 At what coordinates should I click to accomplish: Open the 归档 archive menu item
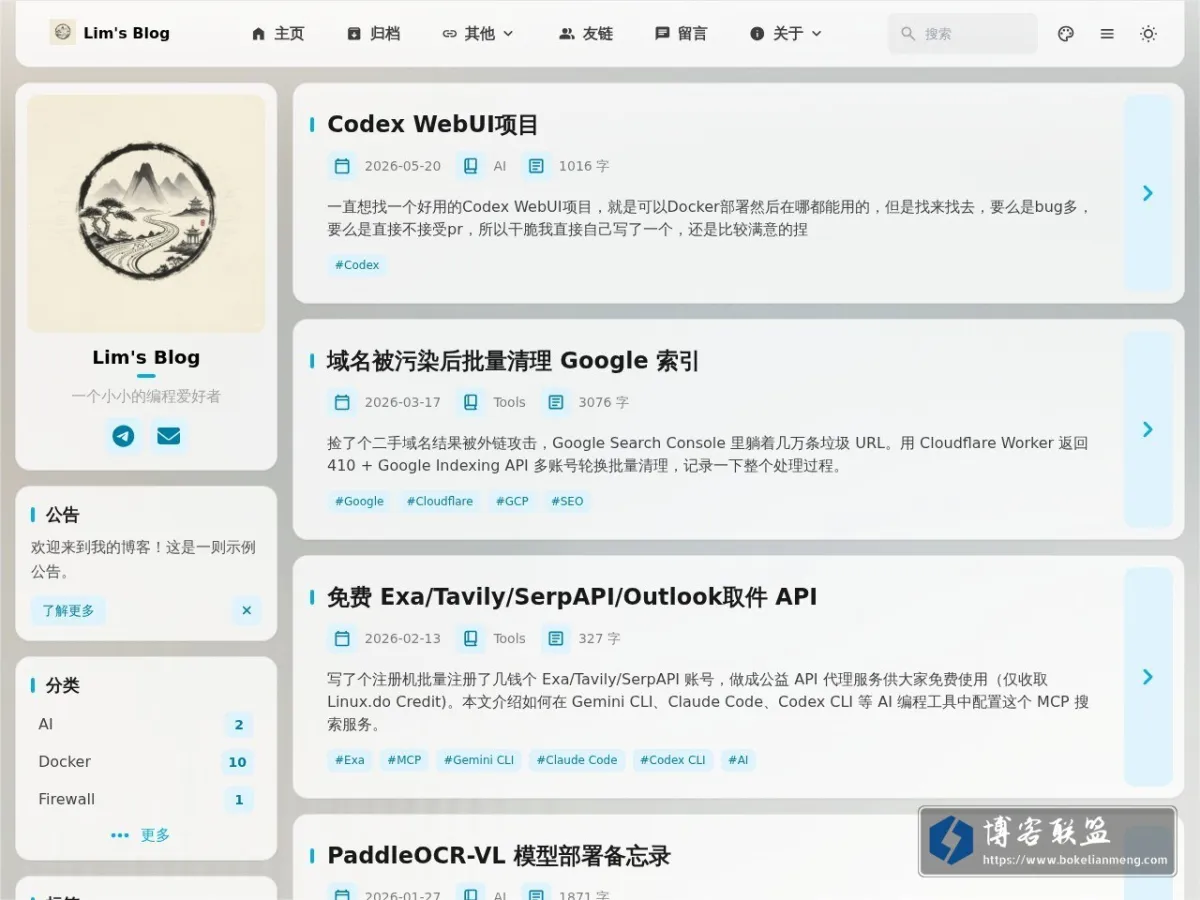pyautogui.click(x=373, y=33)
